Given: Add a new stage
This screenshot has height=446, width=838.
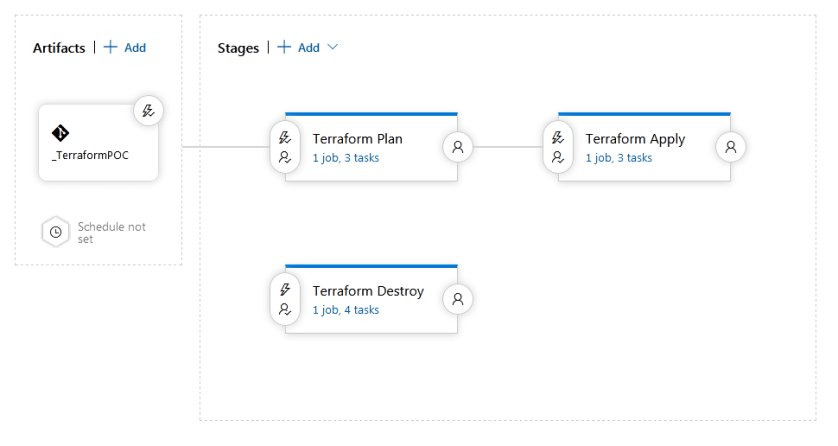Looking at the screenshot, I should click(300, 48).
